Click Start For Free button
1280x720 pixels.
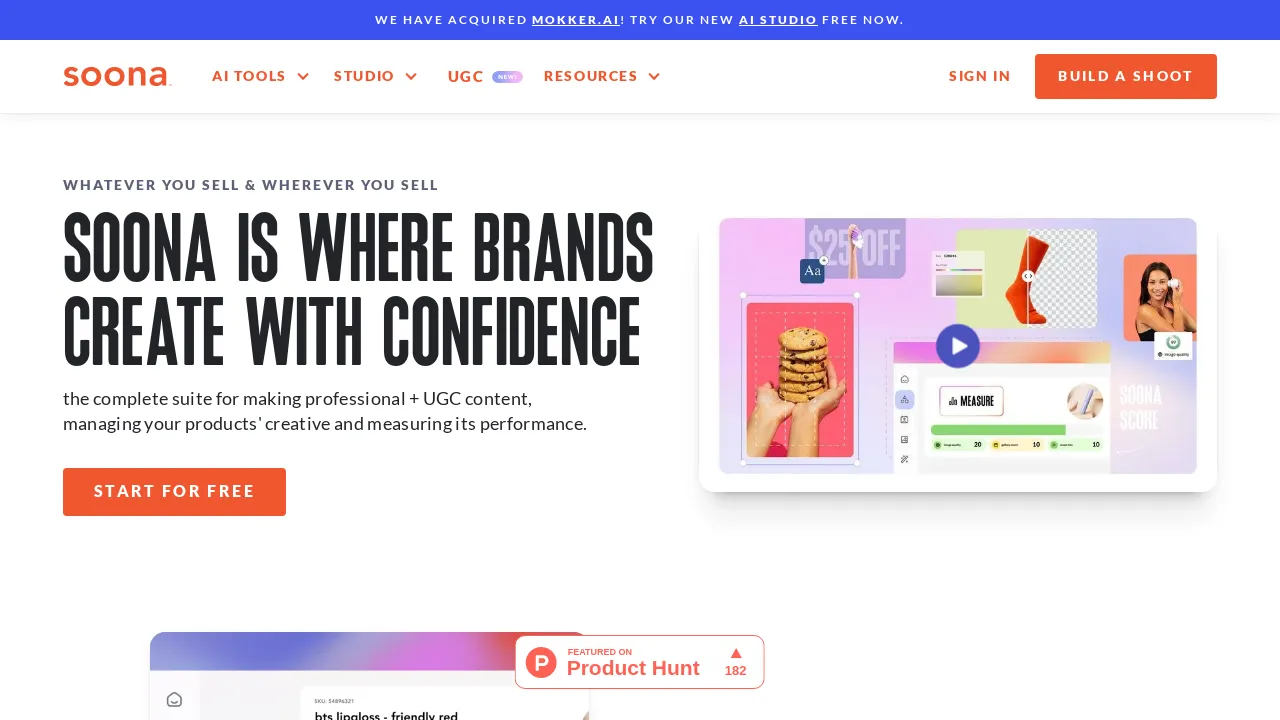click(x=174, y=492)
